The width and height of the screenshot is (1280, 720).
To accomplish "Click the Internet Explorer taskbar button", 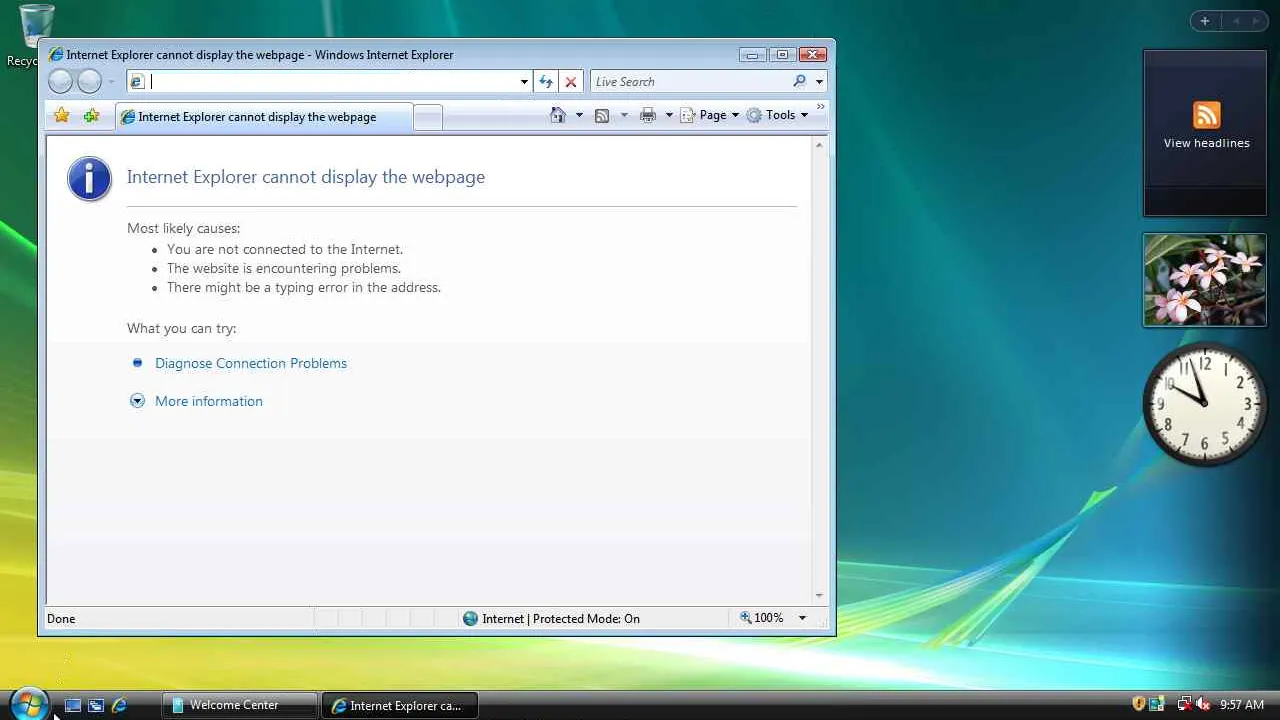I will point(400,705).
